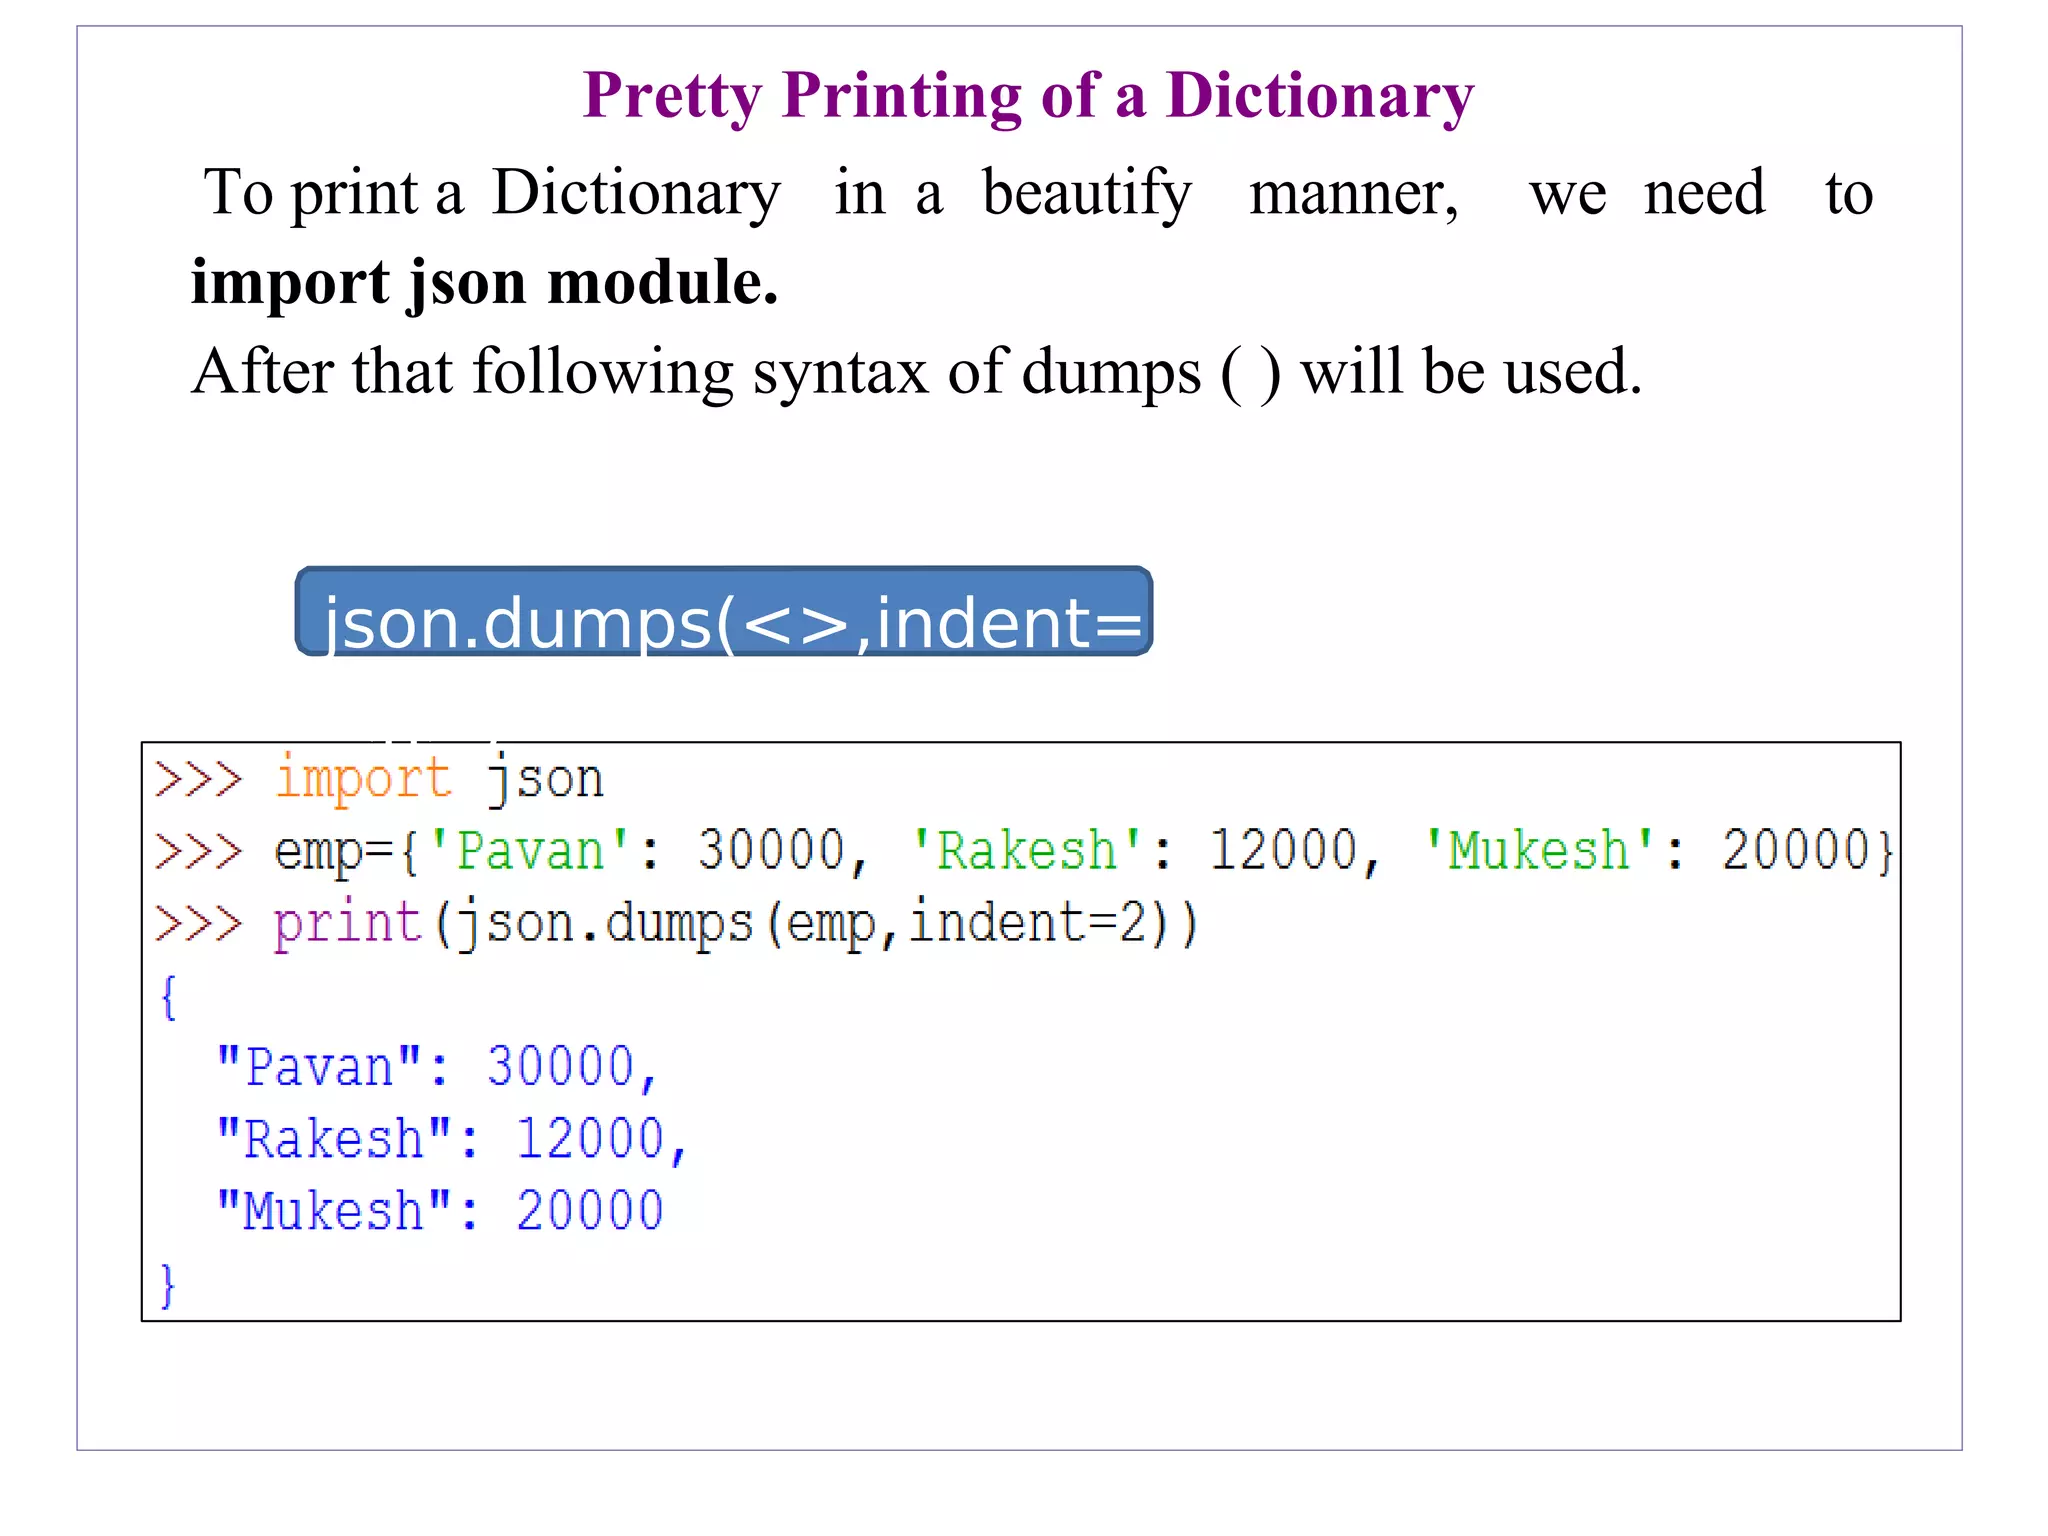
Task: Click the output line '"Rakesh": 12000,'
Action: coord(452,1140)
